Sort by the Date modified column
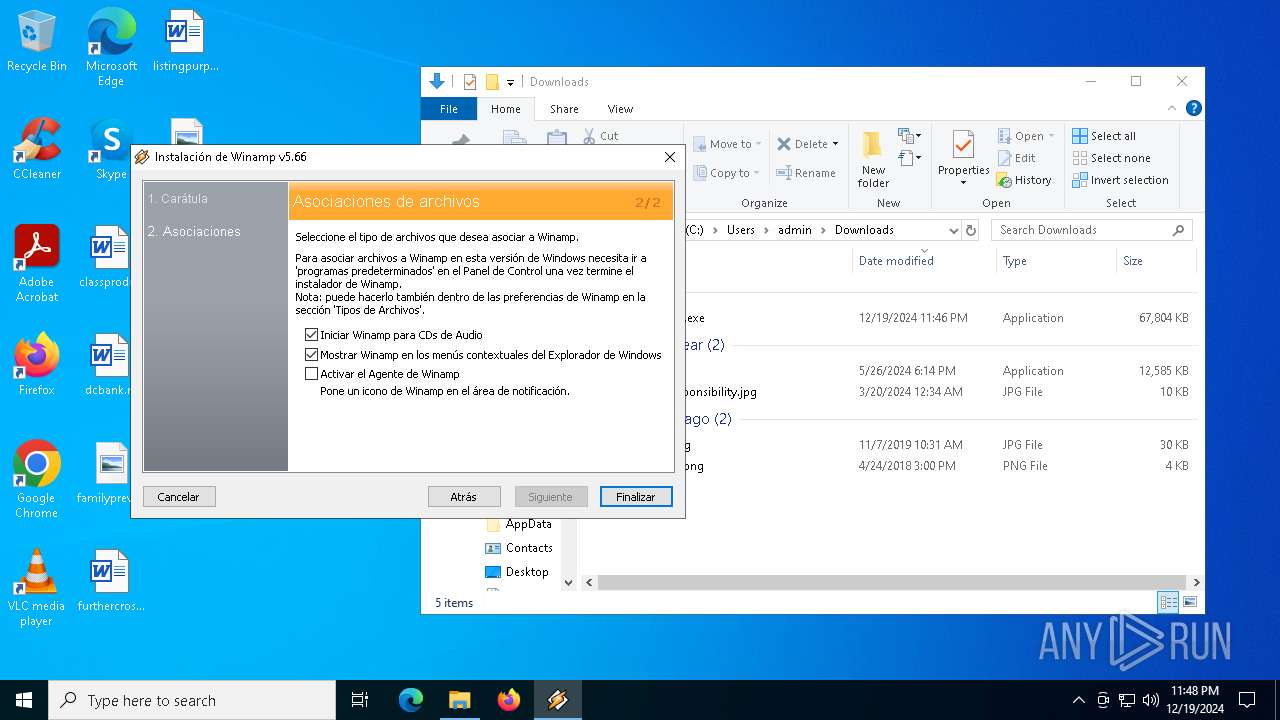Screen dimensions: 1280x720 [x=896, y=261]
